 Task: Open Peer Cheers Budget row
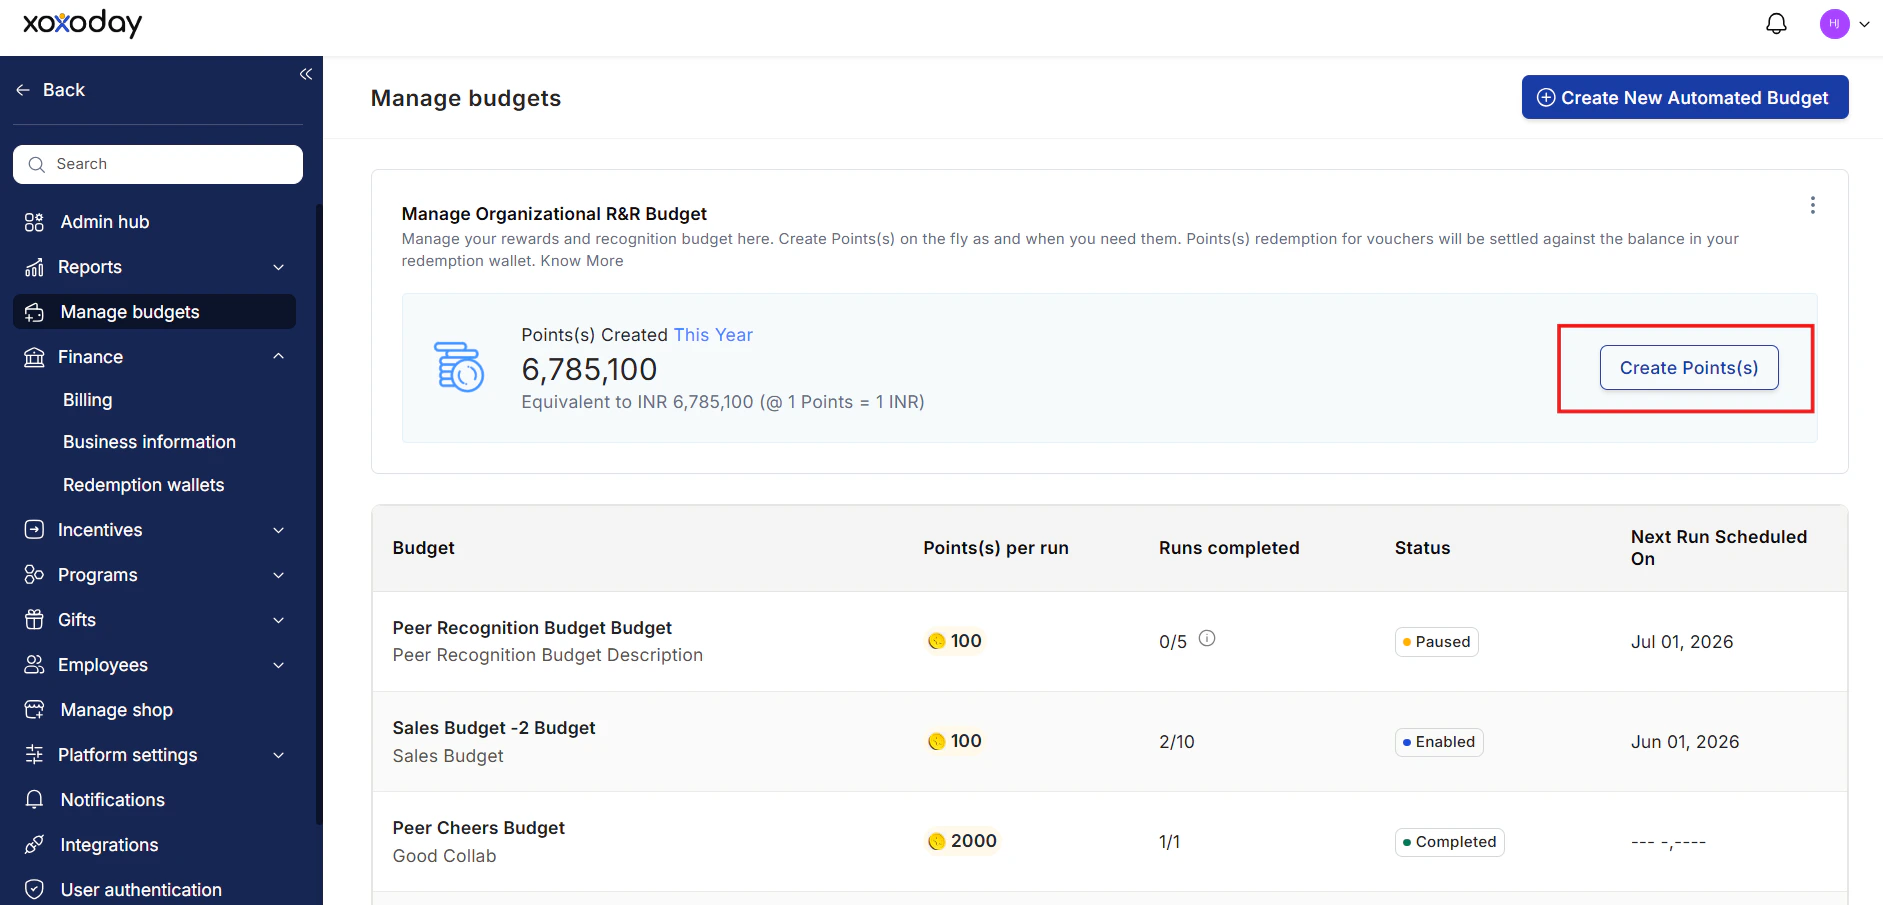point(1110,842)
